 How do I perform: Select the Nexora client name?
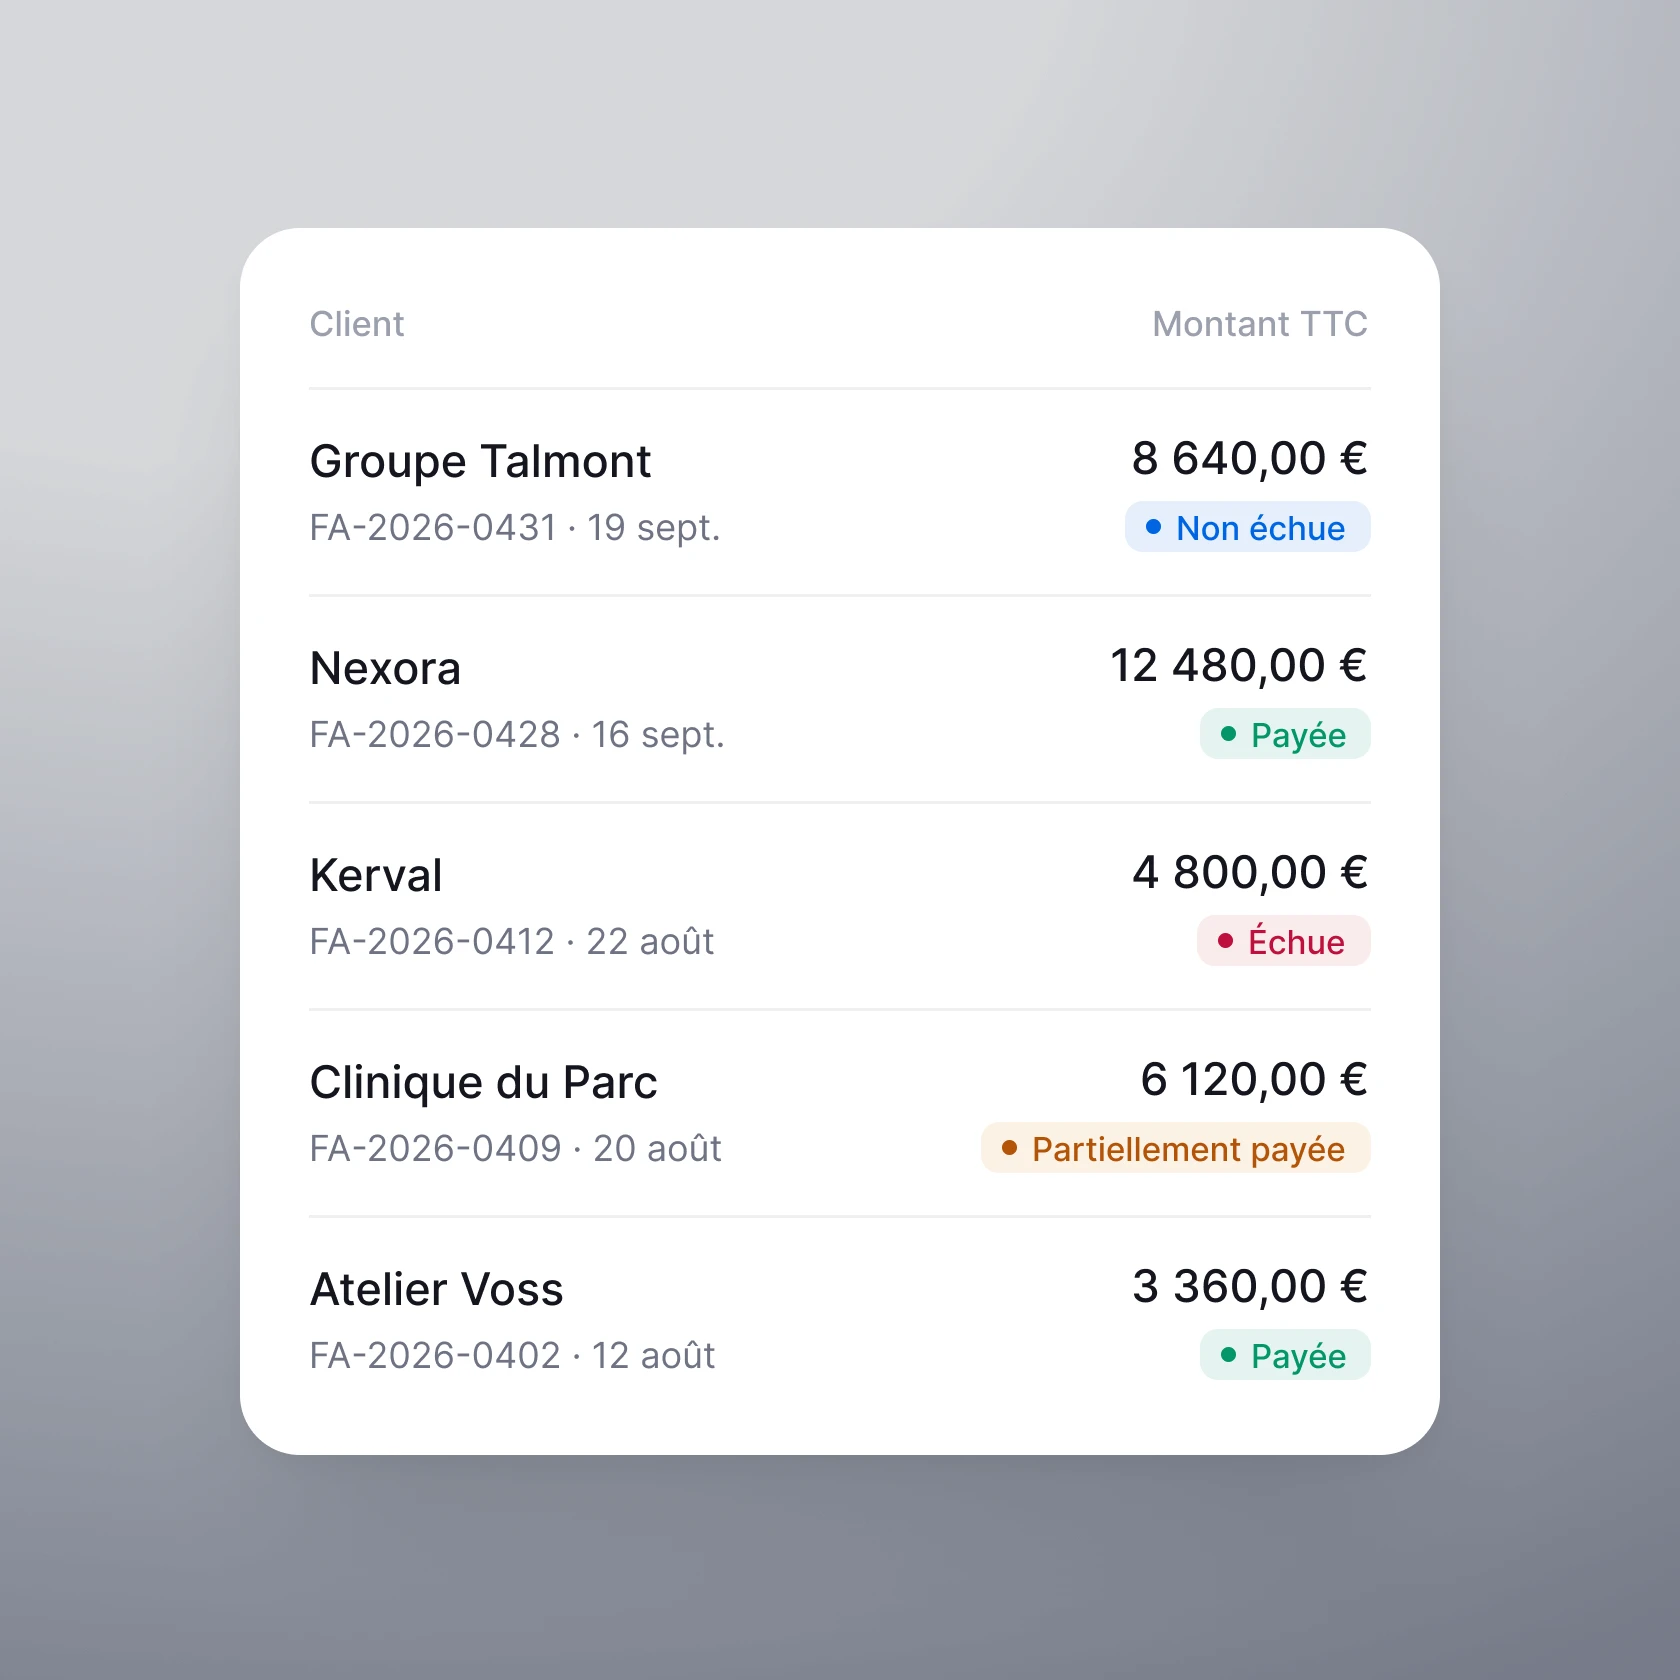pos(385,668)
